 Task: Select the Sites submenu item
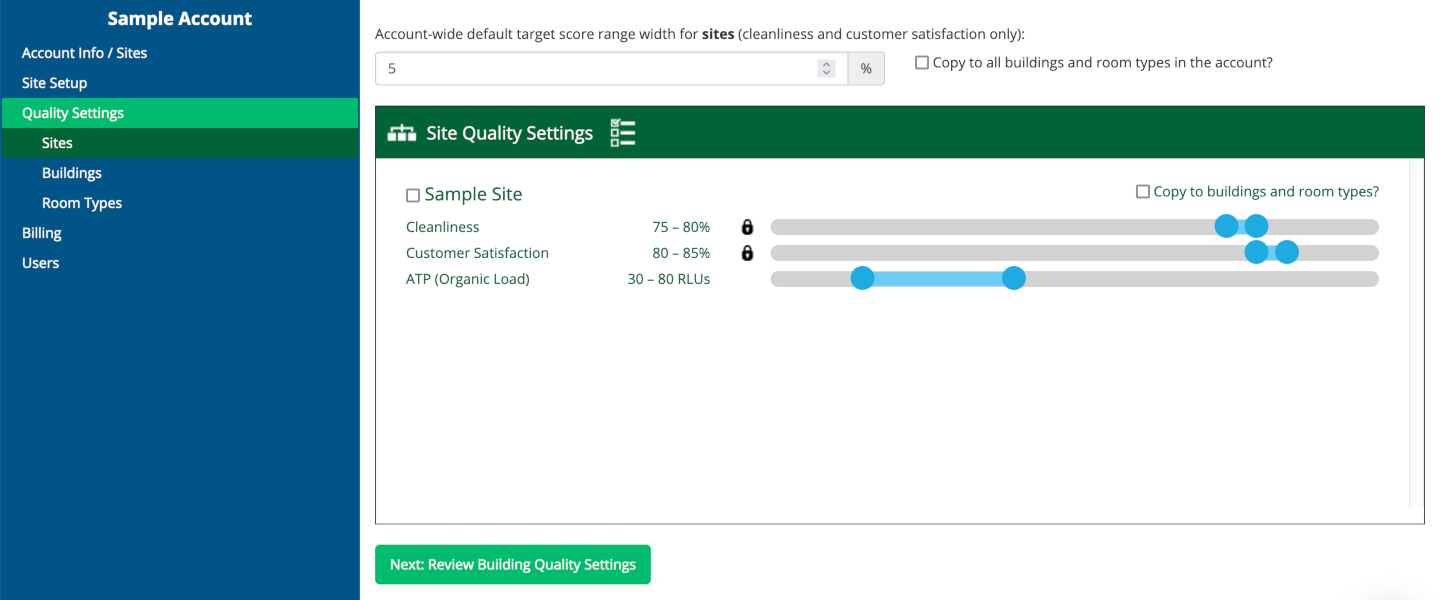pyautogui.click(x=57, y=143)
